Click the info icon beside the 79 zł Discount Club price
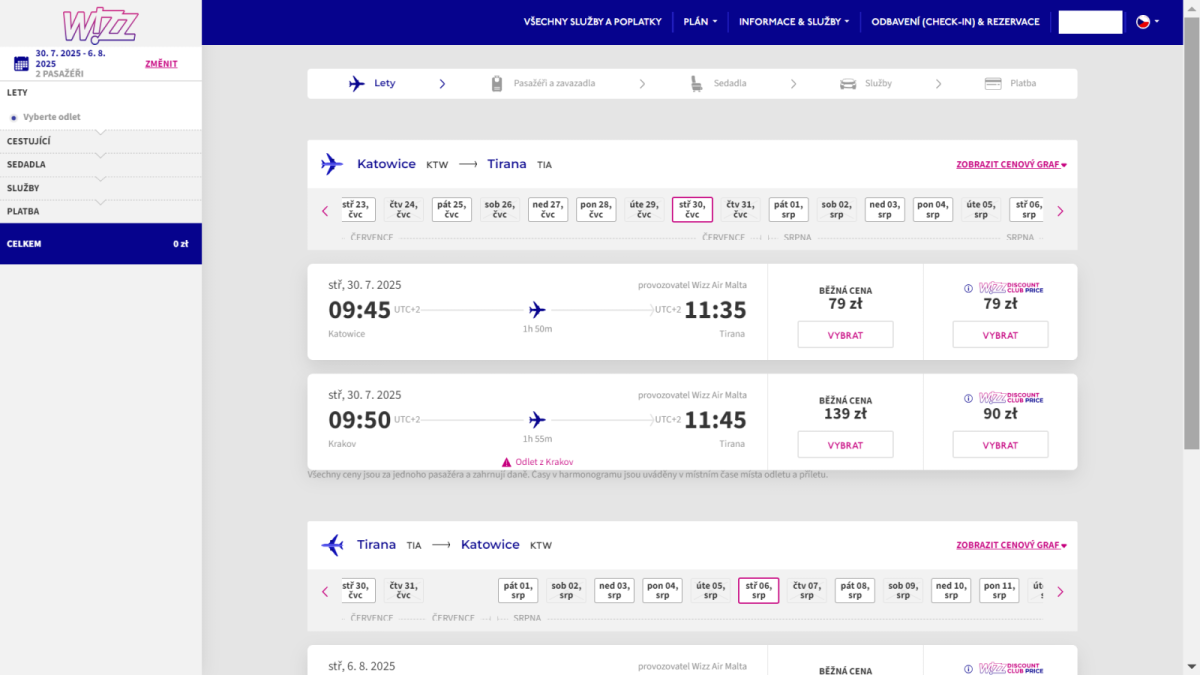Image resolution: width=1200 pixels, height=675 pixels. click(967, 289)
